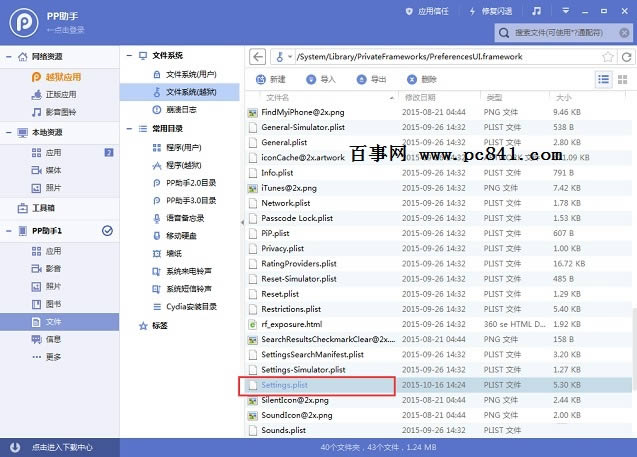Sort by 文件名 column header

tap(277, 97)
